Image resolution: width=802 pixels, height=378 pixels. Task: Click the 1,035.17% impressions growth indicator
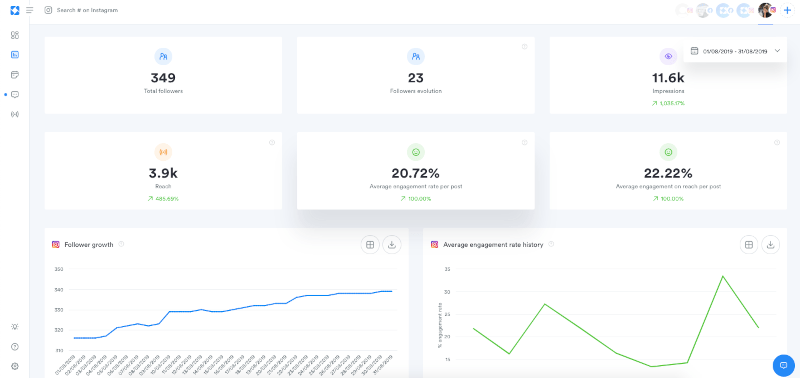[668, 103]
